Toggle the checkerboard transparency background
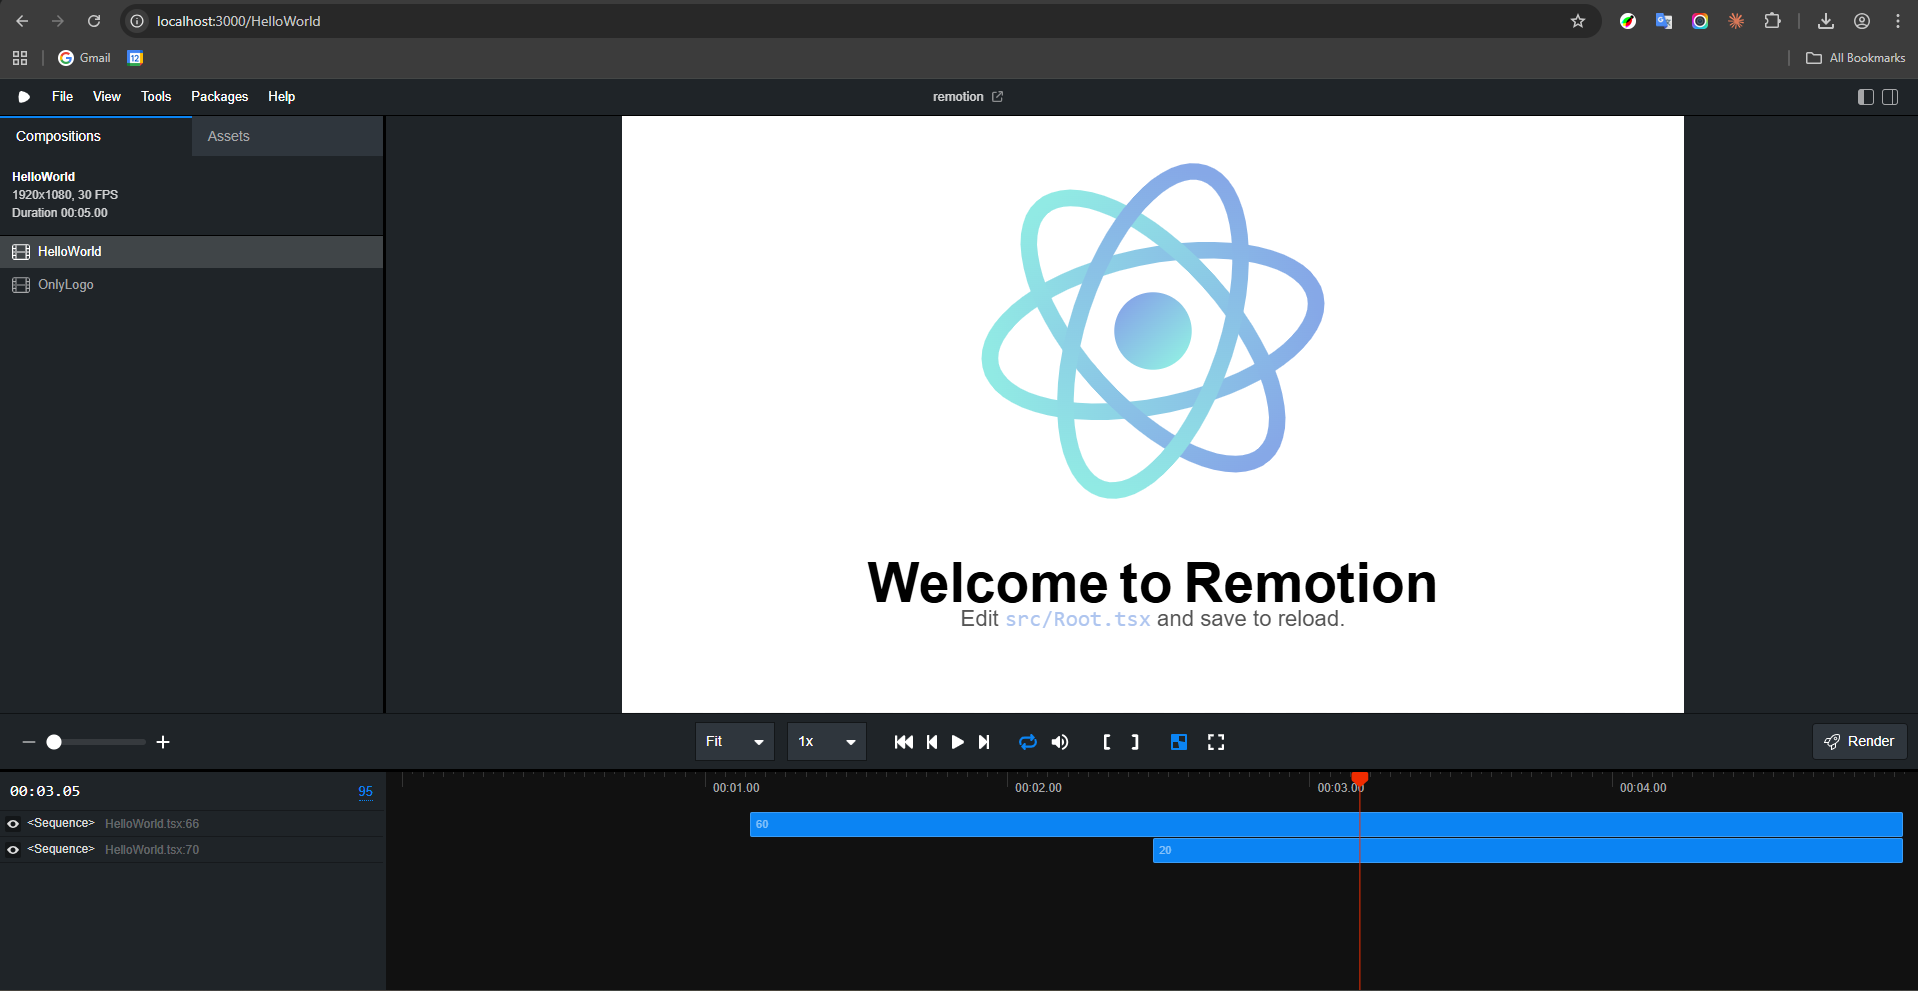 (x=1179, y=742)
